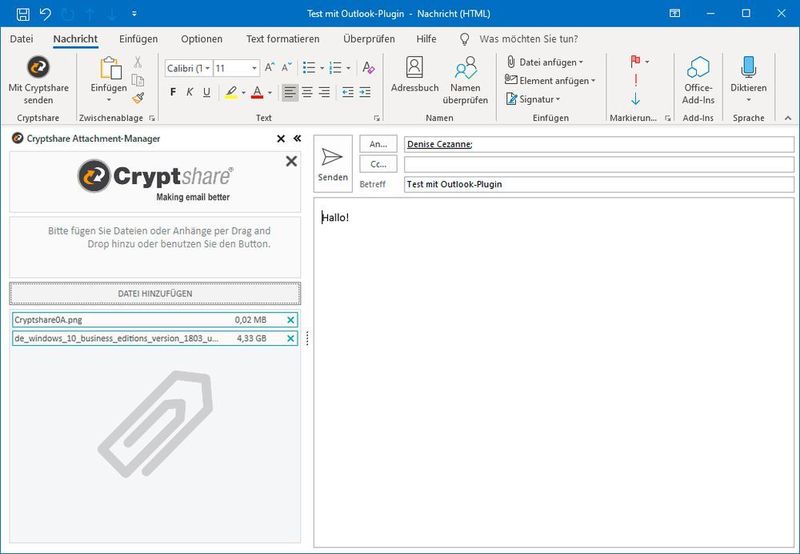Toggle underline (U) formatting

pyautogui.click(x=207, y=92)
